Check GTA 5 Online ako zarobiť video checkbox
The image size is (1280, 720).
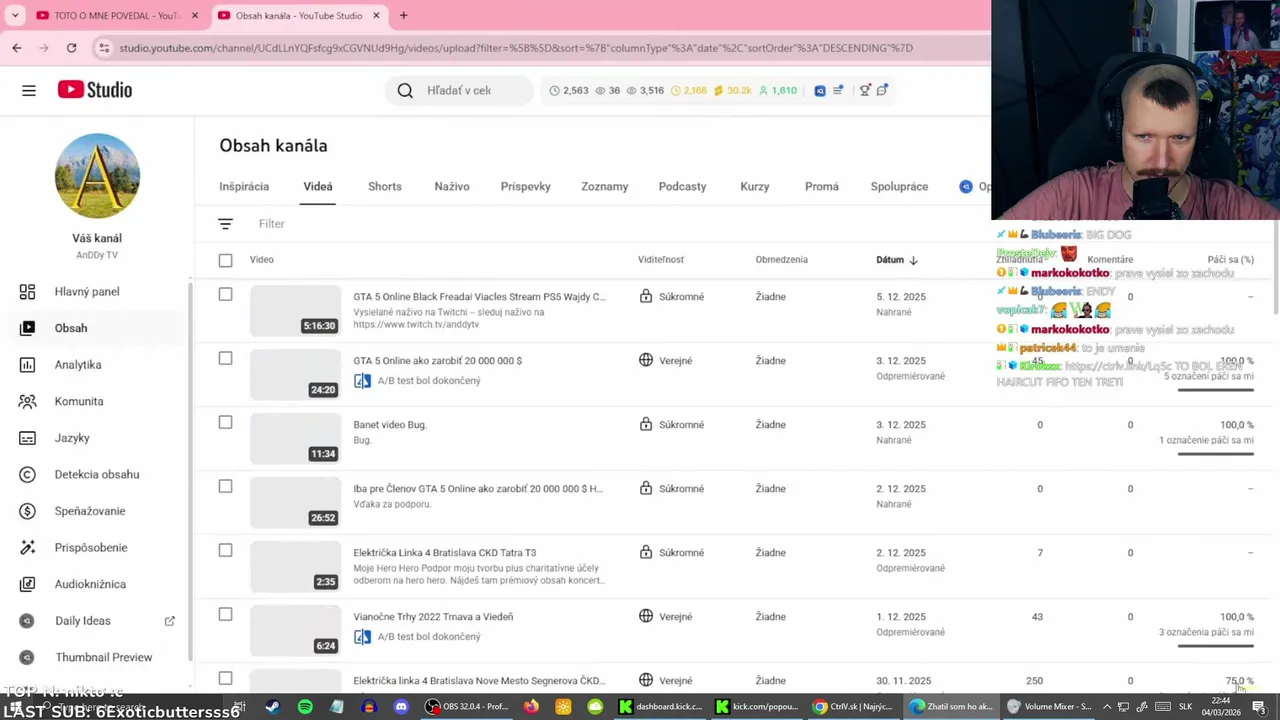pyautogui.click(x=225, y=359)
